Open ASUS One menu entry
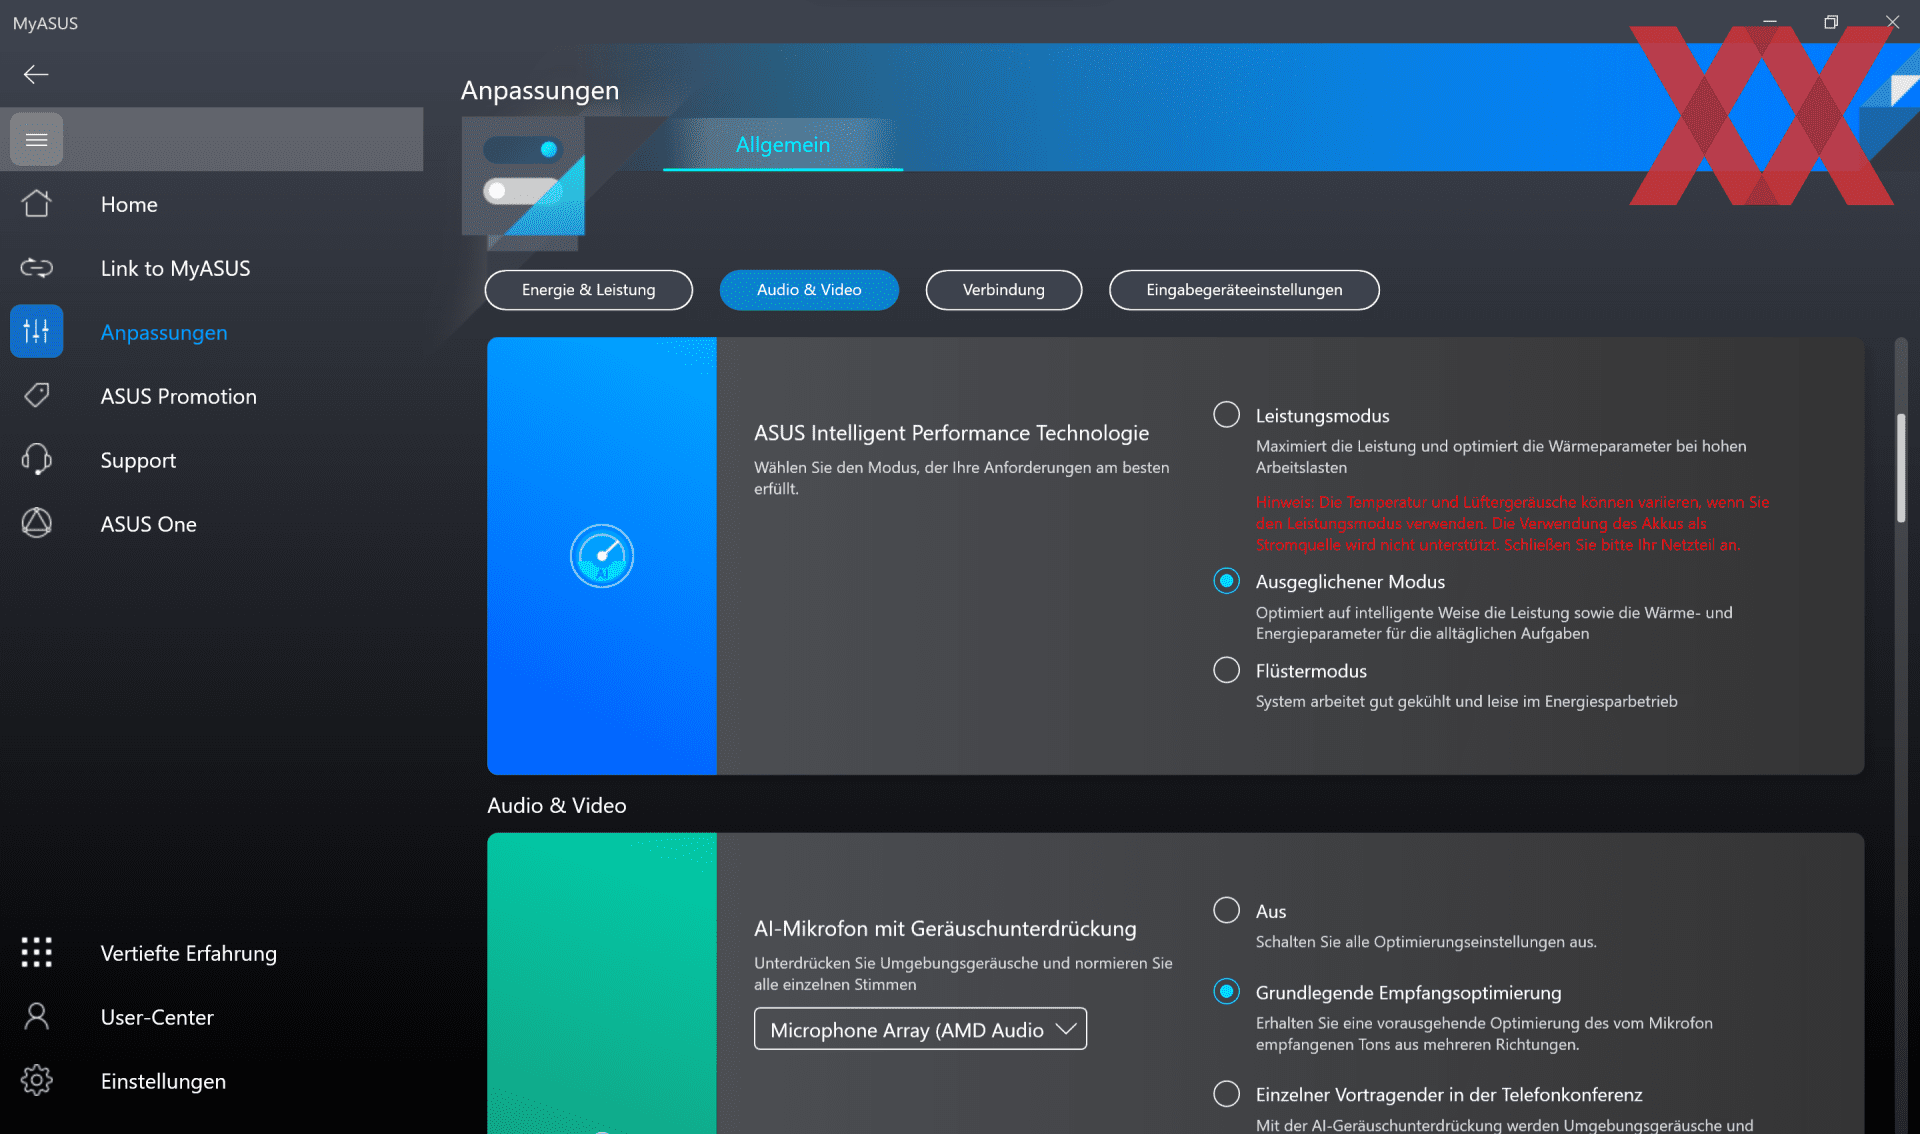The height and width of the screenshot is (1134, 1920). tap(148, 524)
